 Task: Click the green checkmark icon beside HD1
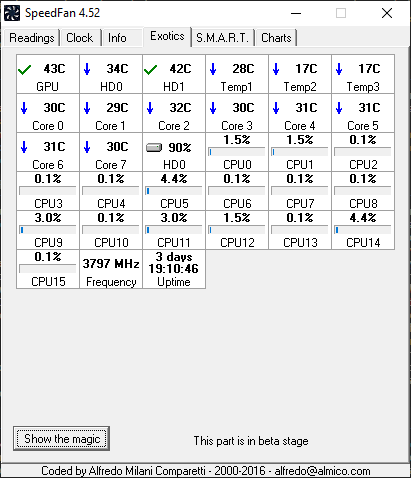coord(151,70)
